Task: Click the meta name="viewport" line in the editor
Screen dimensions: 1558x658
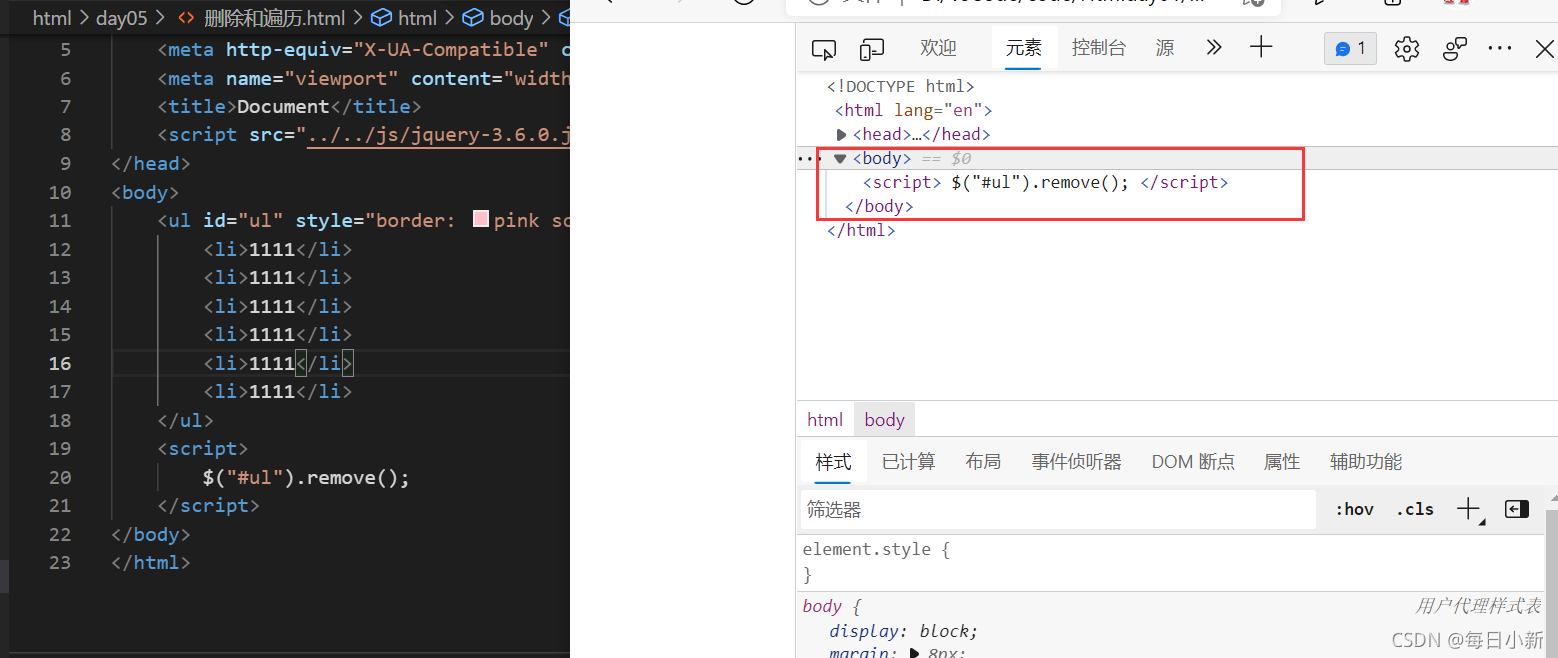Action: pyautogui.click(x=363, y=78)
